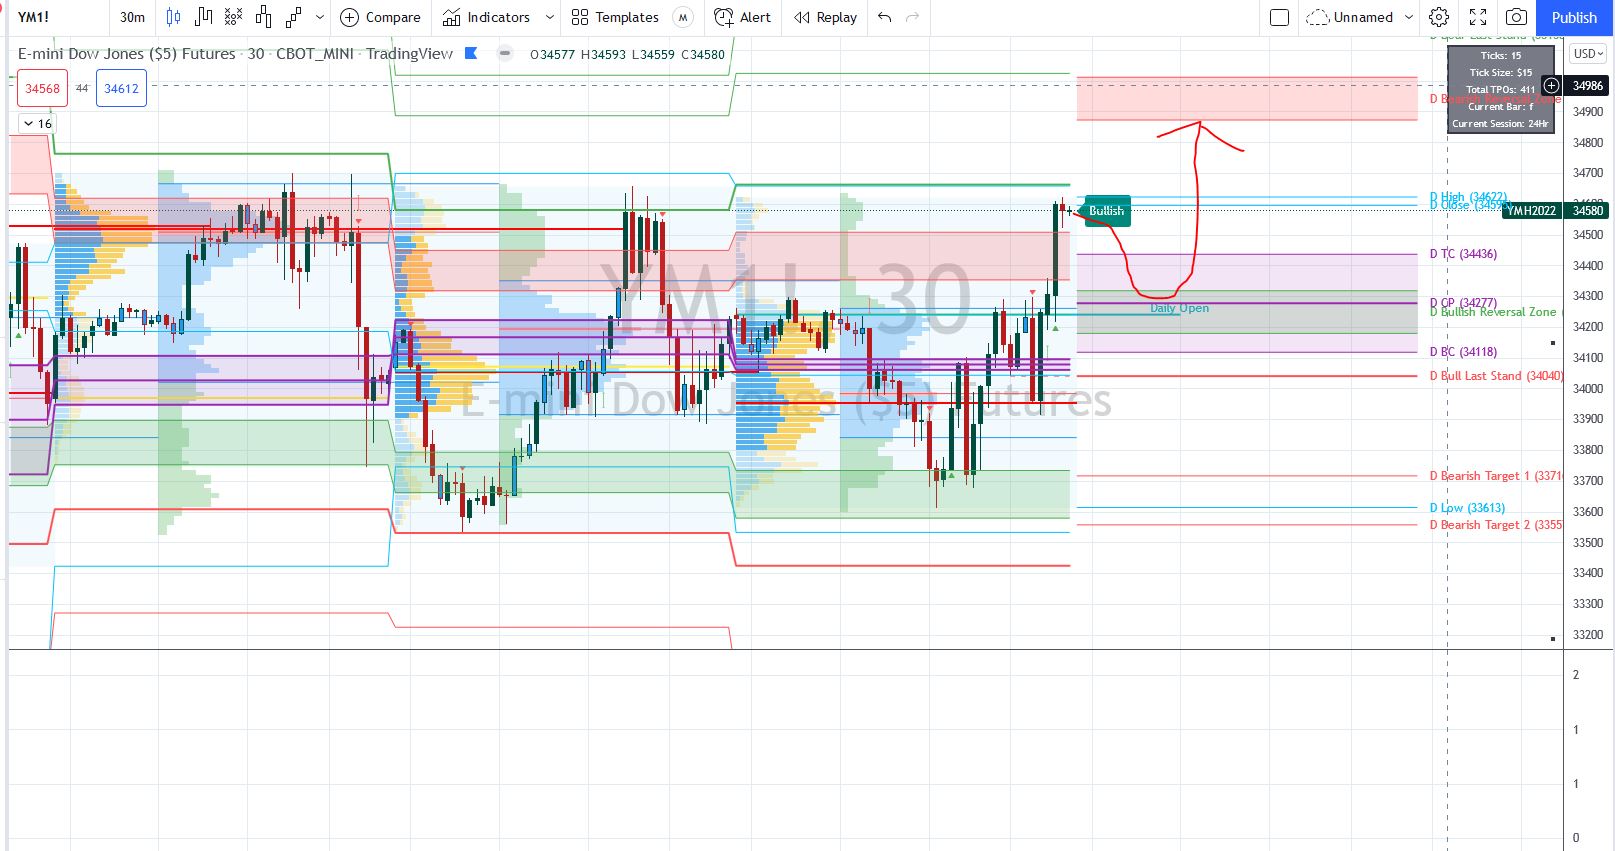This screenshot has width=1615, height=851.
Task: Open the YM1! symbol search
Action: 33,17
